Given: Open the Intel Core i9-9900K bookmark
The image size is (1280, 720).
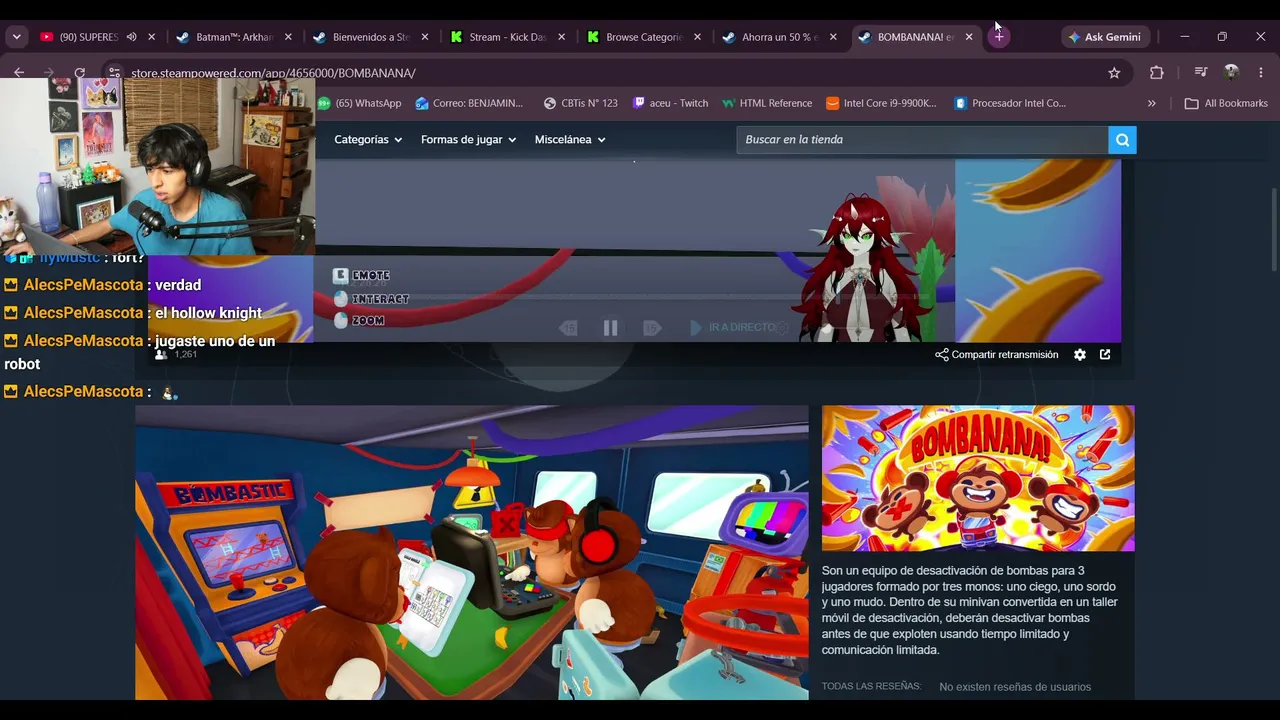Looking at the screenshot, I should (881, 103).
